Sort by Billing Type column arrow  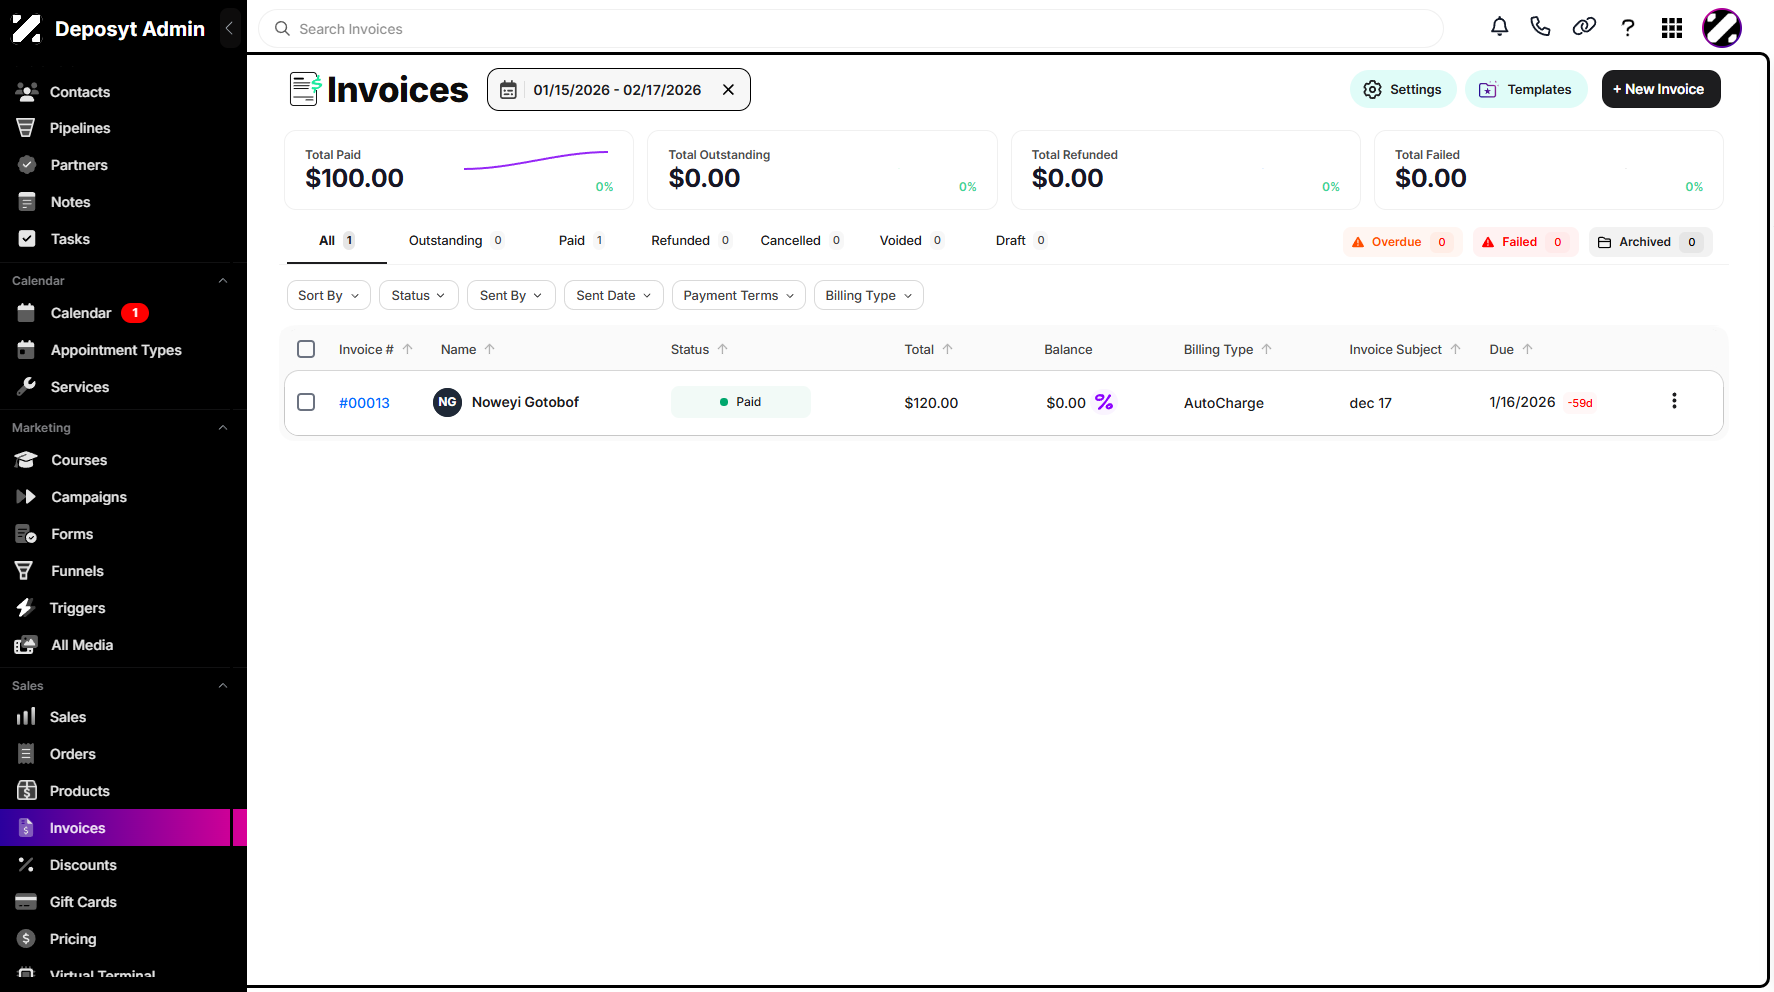[1267, 349]
